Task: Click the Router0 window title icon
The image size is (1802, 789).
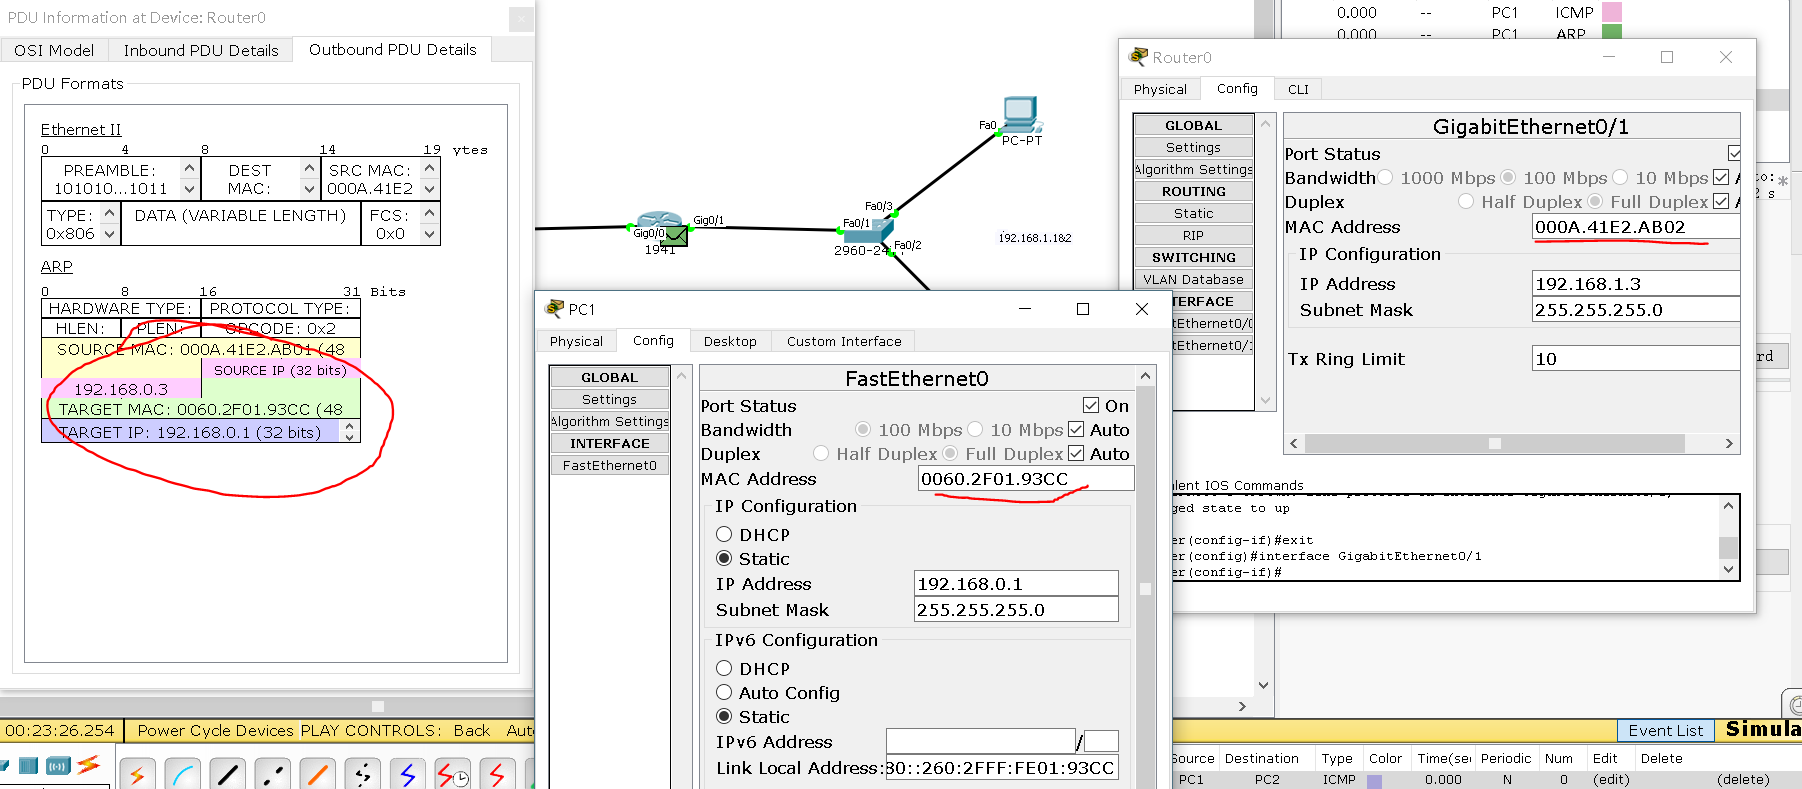Action: (x=1138, y=57)
